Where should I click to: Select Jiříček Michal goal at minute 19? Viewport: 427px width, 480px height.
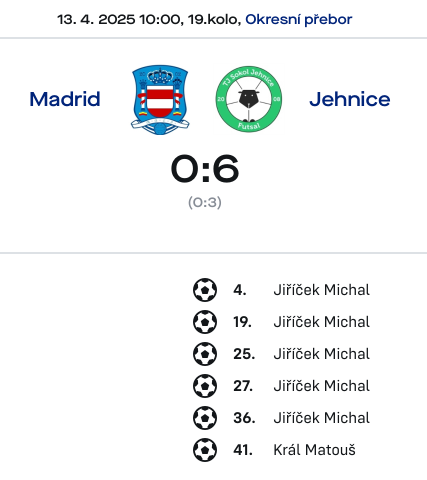(x=322, y=322)
